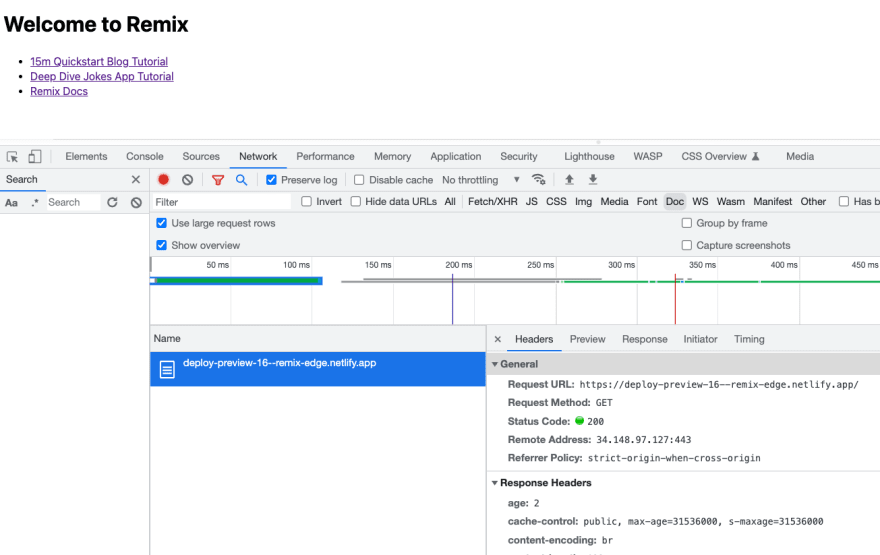This screenshot has height=555, width=880.
Task: Export HAR file with download arrow
Action: tap(593, 180)
